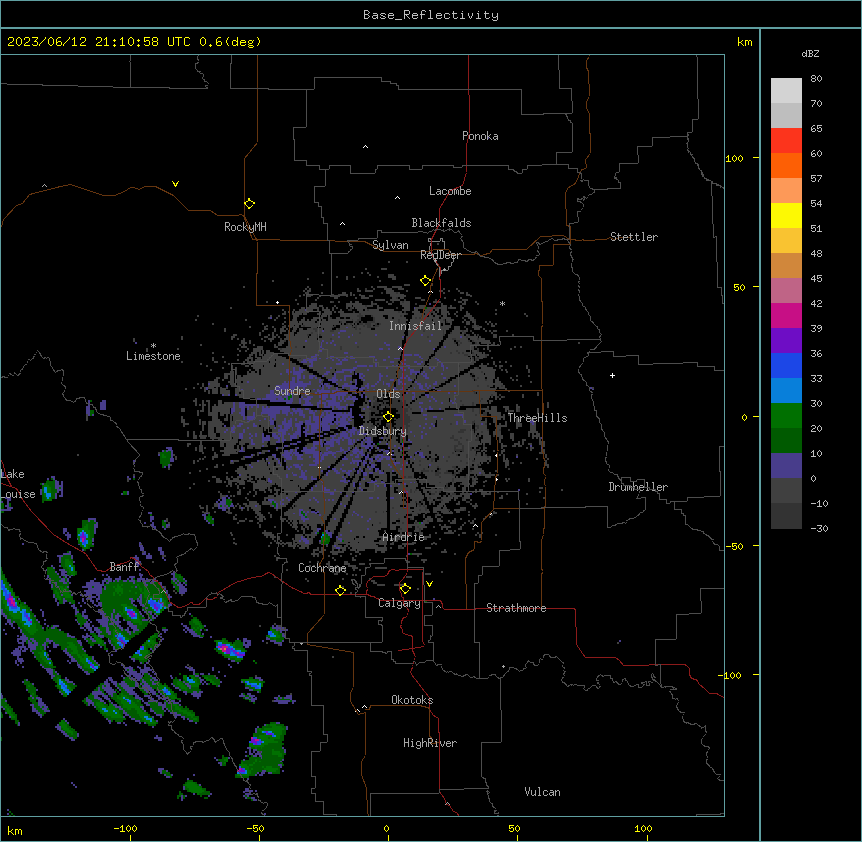
Task: Click the Limestone label
Action: click(x=153, y=356)
